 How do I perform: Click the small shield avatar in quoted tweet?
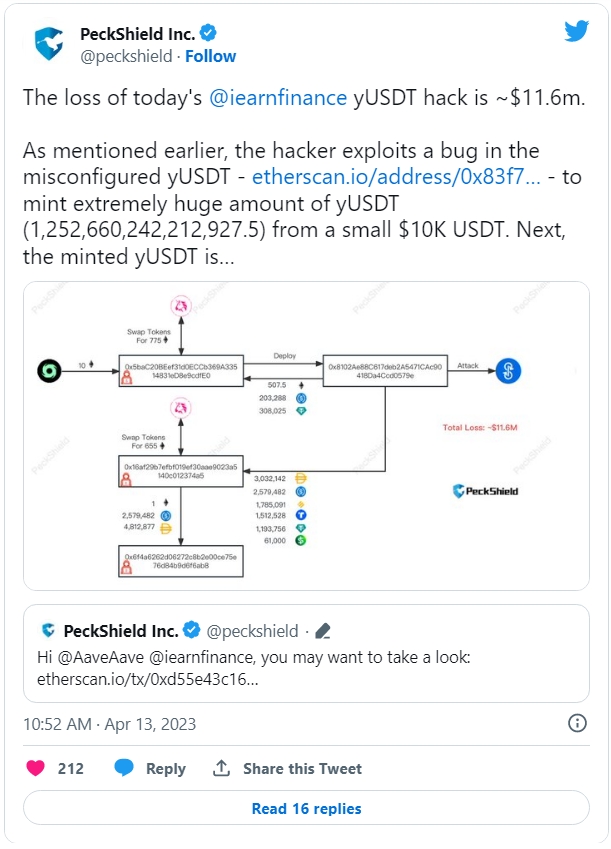coord(48,630)
